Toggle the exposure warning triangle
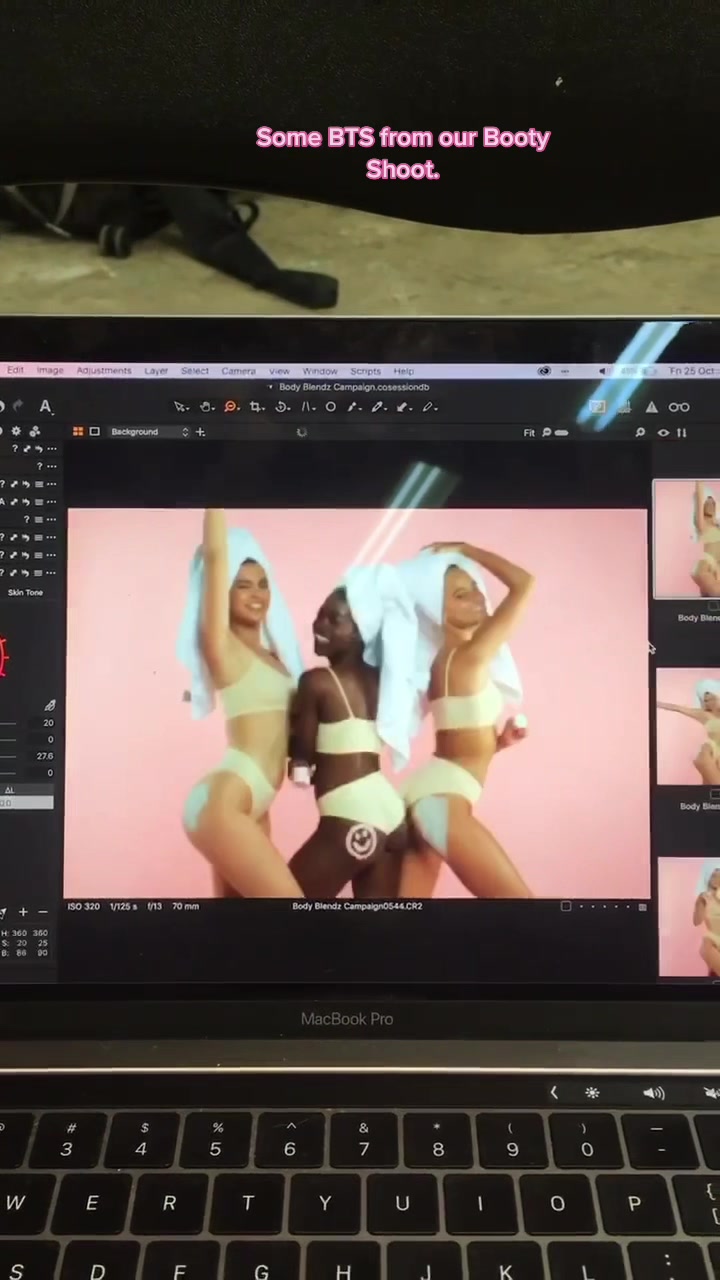 651,407
